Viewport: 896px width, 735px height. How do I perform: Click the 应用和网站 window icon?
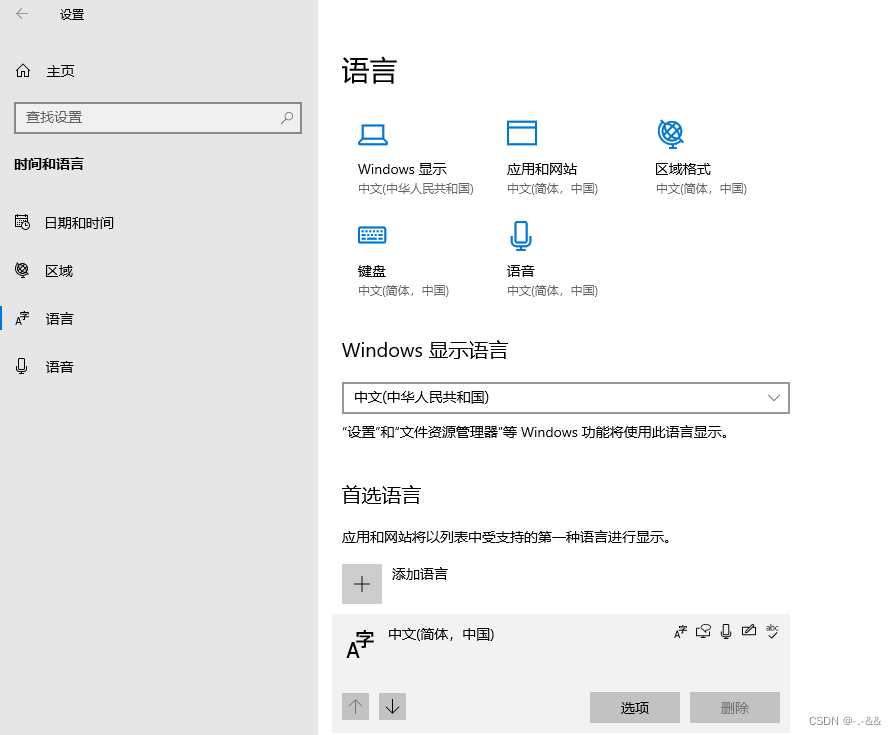522,133
